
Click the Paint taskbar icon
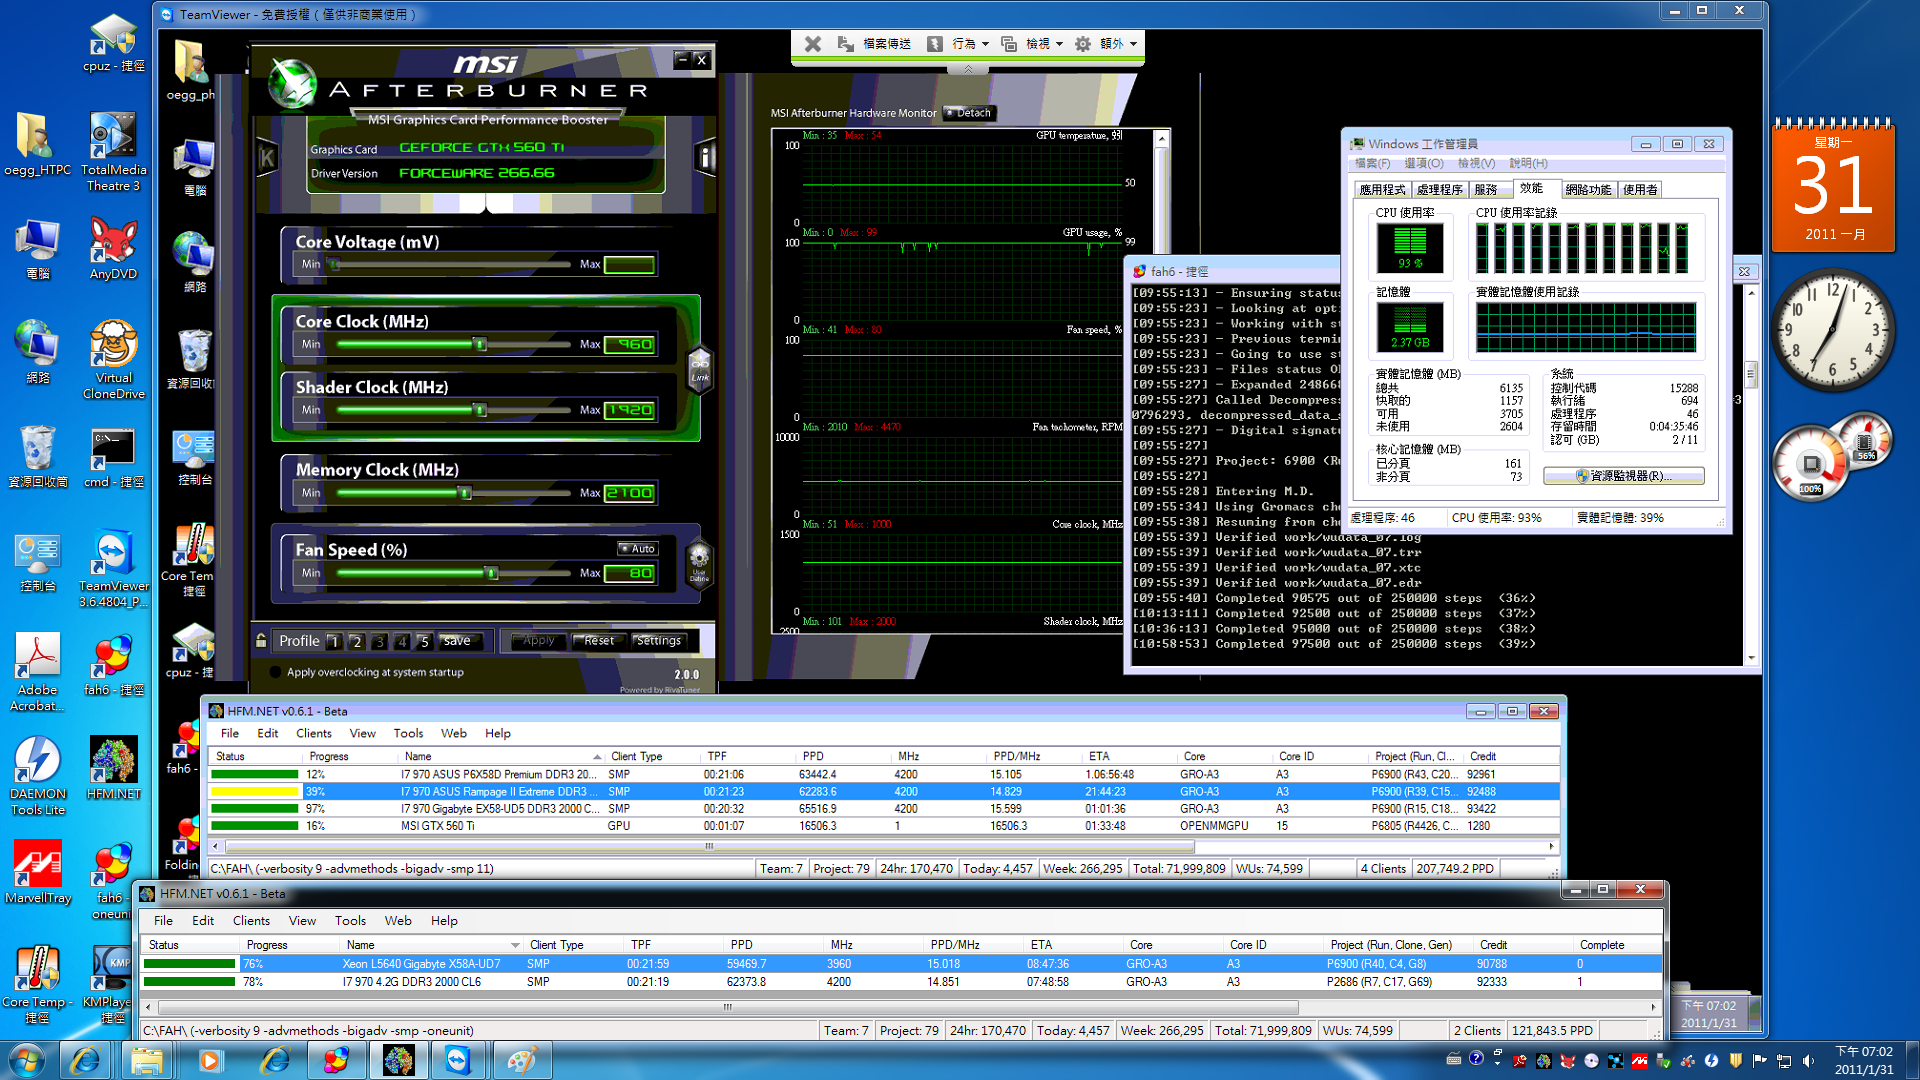click(x=521, y=1060)
